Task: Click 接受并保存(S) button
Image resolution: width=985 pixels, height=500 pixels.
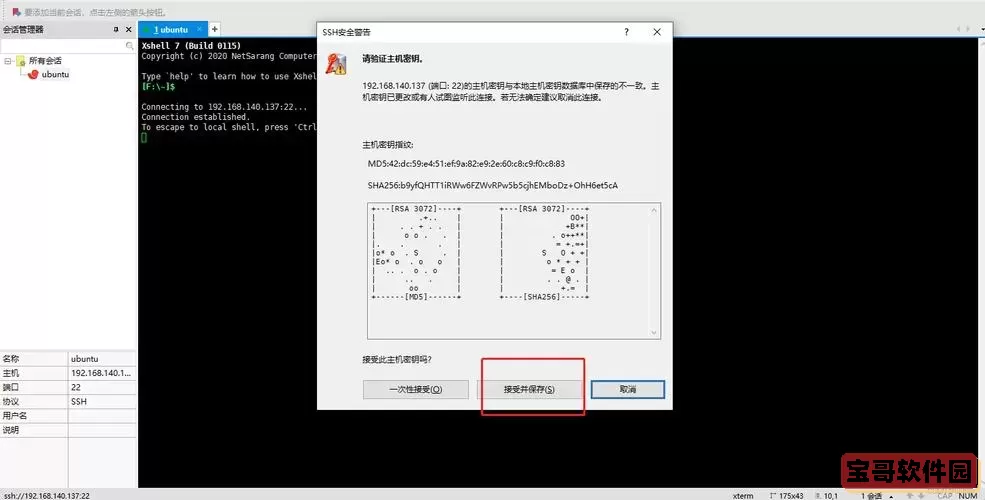Action: coord(529,389)
